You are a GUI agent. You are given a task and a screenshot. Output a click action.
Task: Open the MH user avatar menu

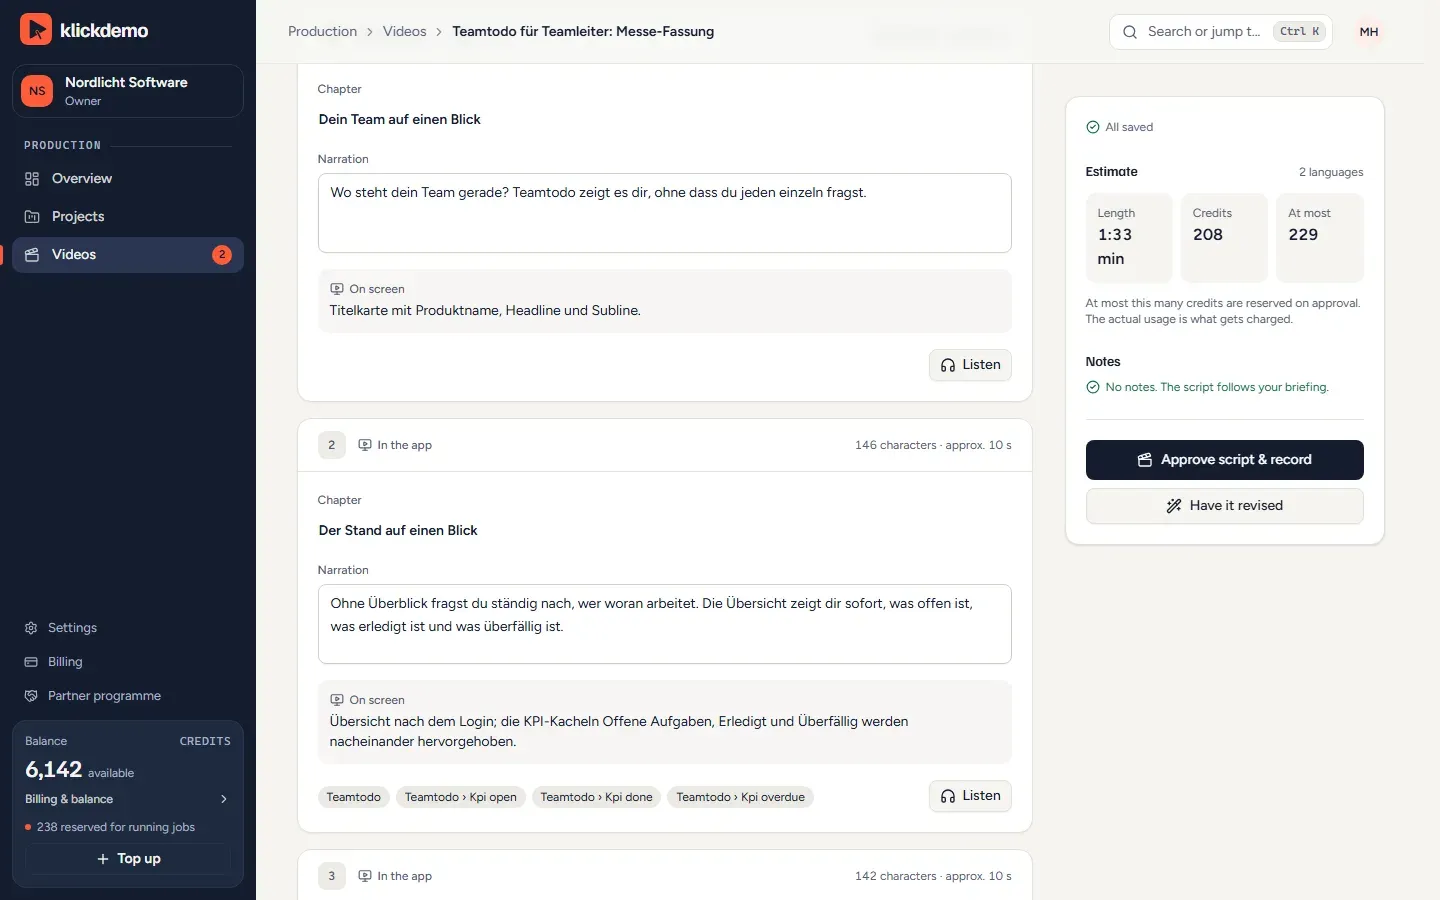1369,32
